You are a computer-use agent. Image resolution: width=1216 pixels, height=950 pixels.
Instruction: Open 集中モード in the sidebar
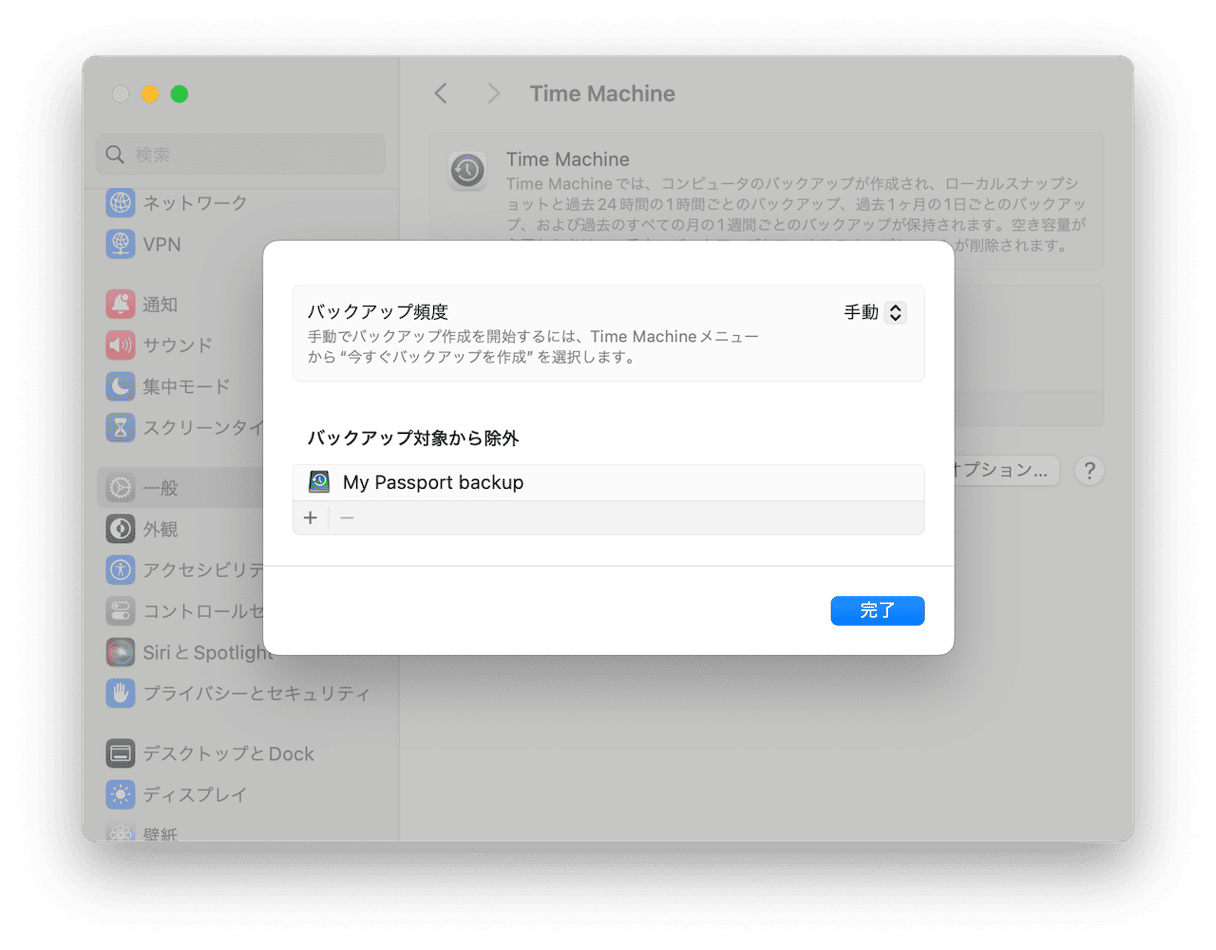coord(168,387)
